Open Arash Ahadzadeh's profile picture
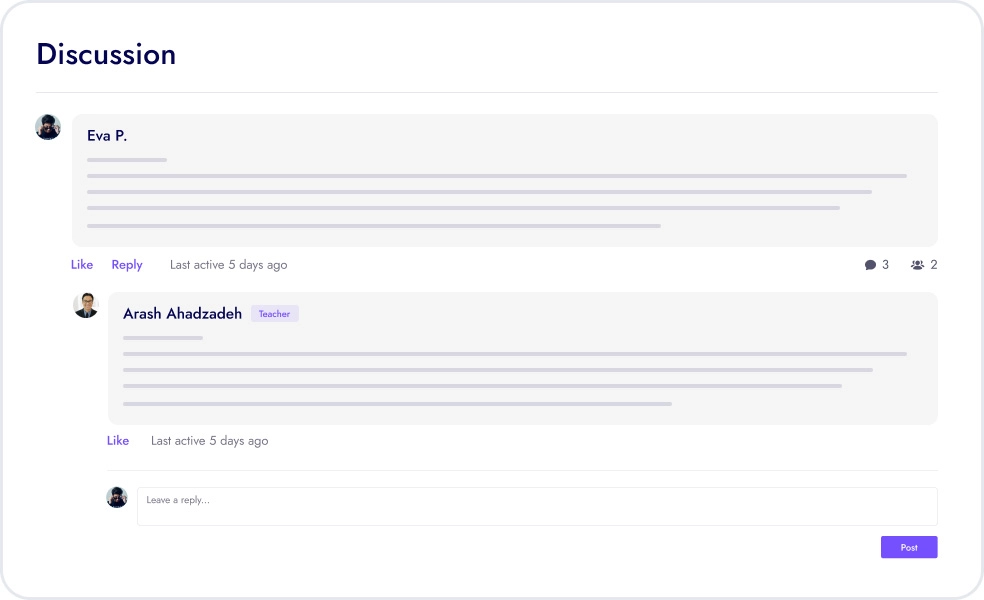This screenshot has width=984, height=600. click(x=86, y=305)
